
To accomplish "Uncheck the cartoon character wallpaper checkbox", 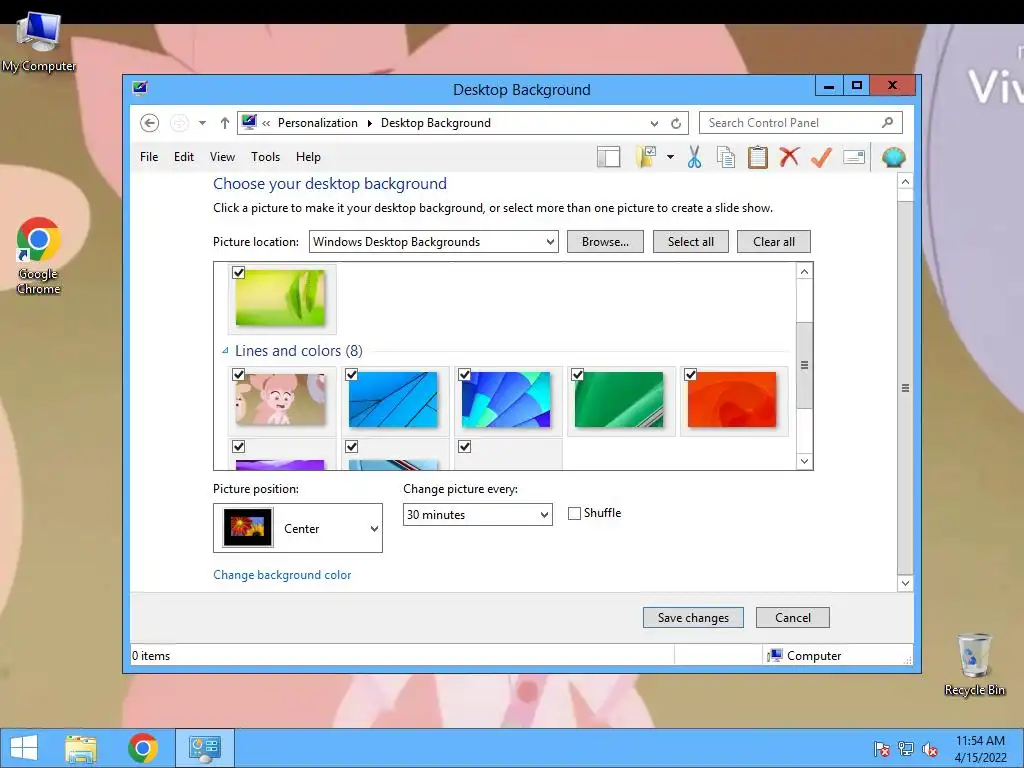I will click(238, 374).
